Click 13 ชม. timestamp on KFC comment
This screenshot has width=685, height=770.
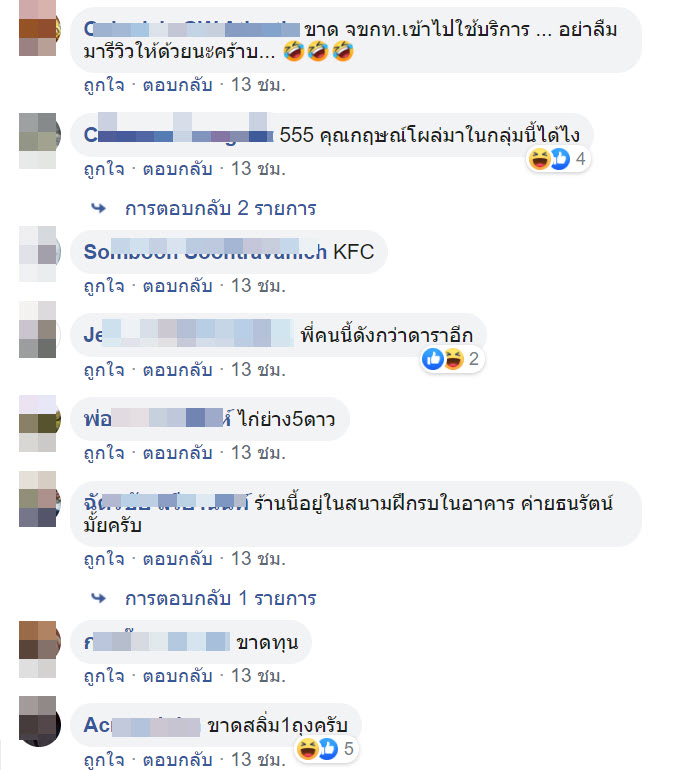(x=258, y=286)
